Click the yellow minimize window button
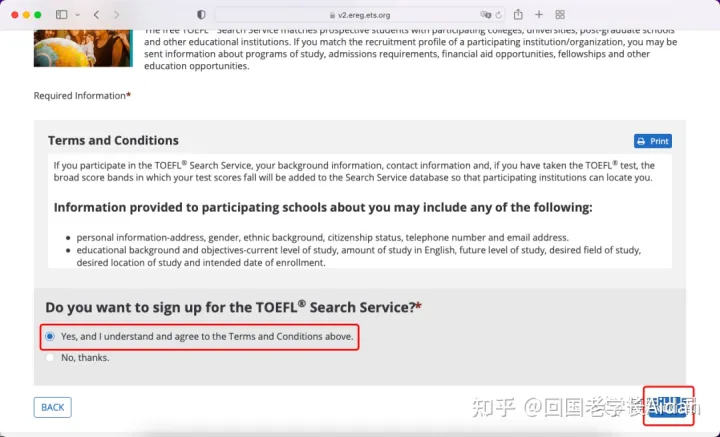The height and width of the screenshot is (437, 720). [26, 15]
